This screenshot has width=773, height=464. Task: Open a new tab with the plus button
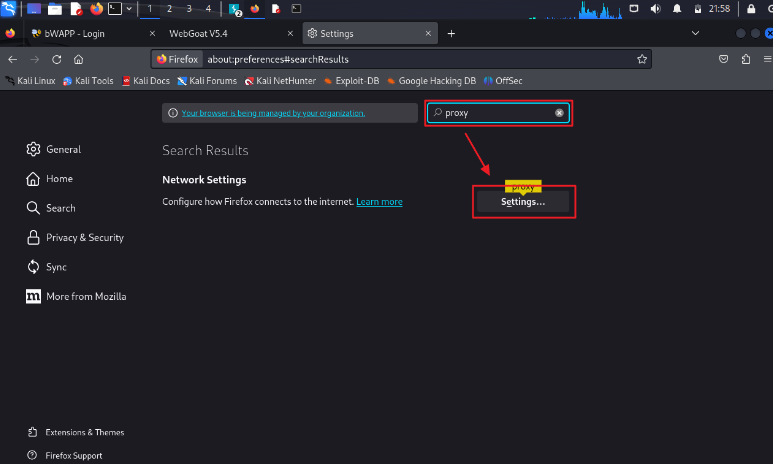(451, 34)
